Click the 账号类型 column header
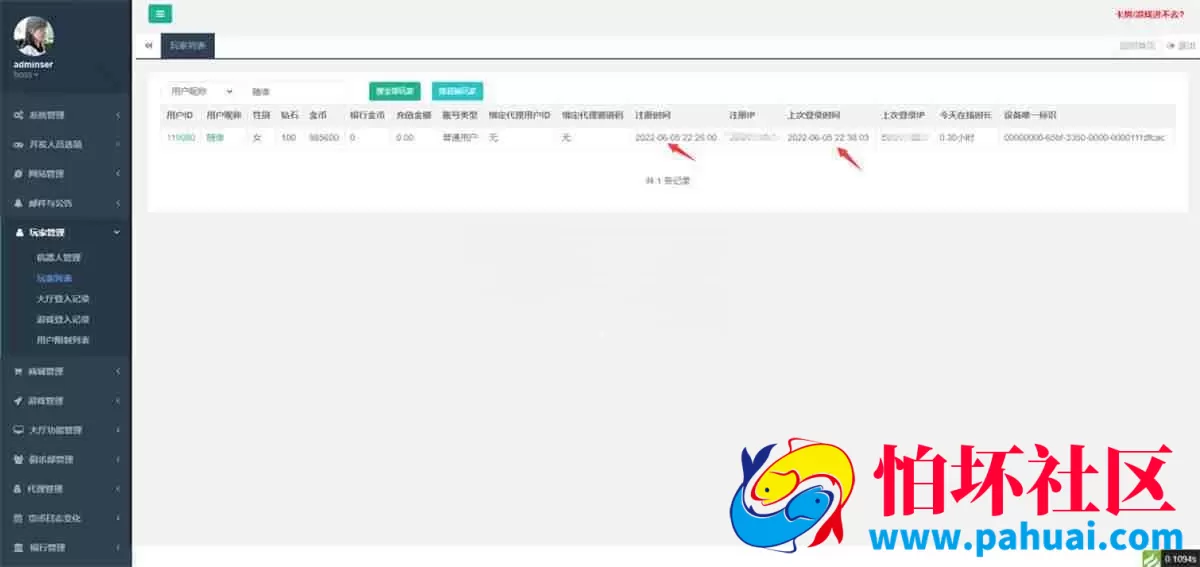Screen dimensions: 1200x567 coord(459,115)
